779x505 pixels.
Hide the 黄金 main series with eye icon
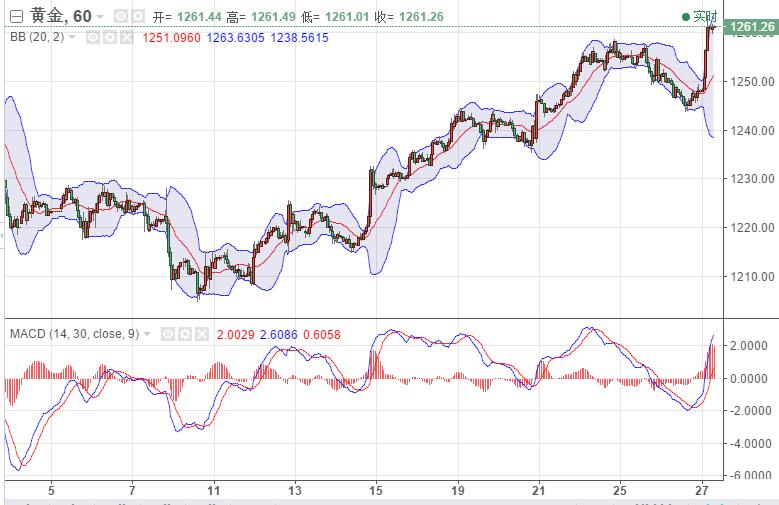(x=120, y=17)
